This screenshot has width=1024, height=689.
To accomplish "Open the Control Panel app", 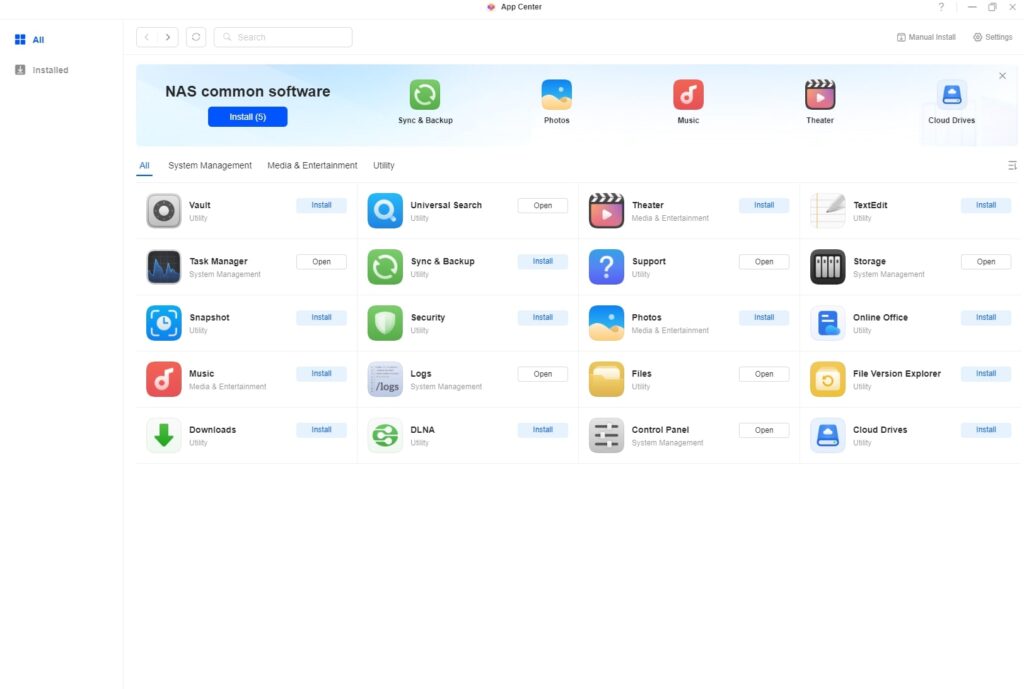I will pos(763,430).
